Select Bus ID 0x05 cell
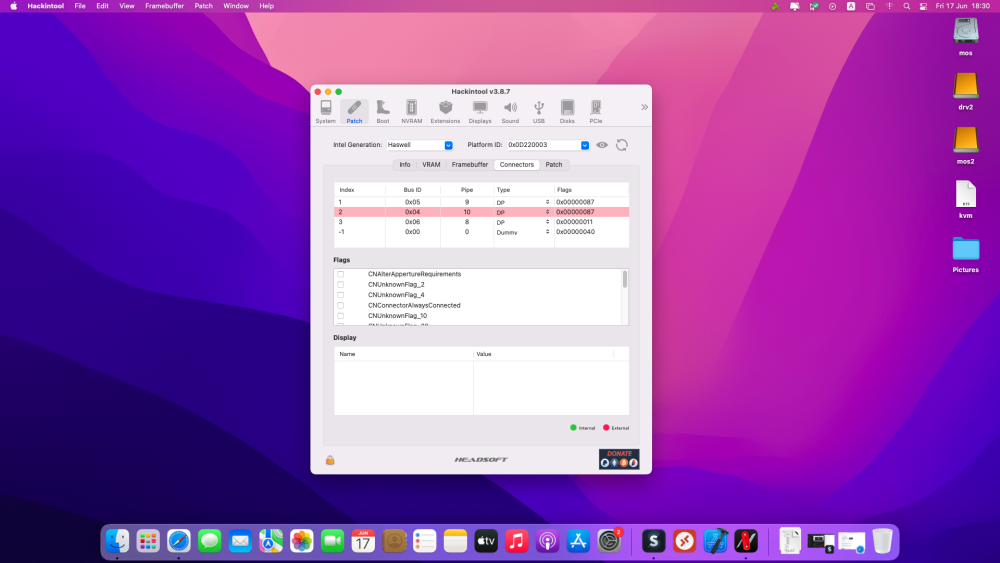The height and width of the screenshot is (563, 1000). [x=413, y=202]
